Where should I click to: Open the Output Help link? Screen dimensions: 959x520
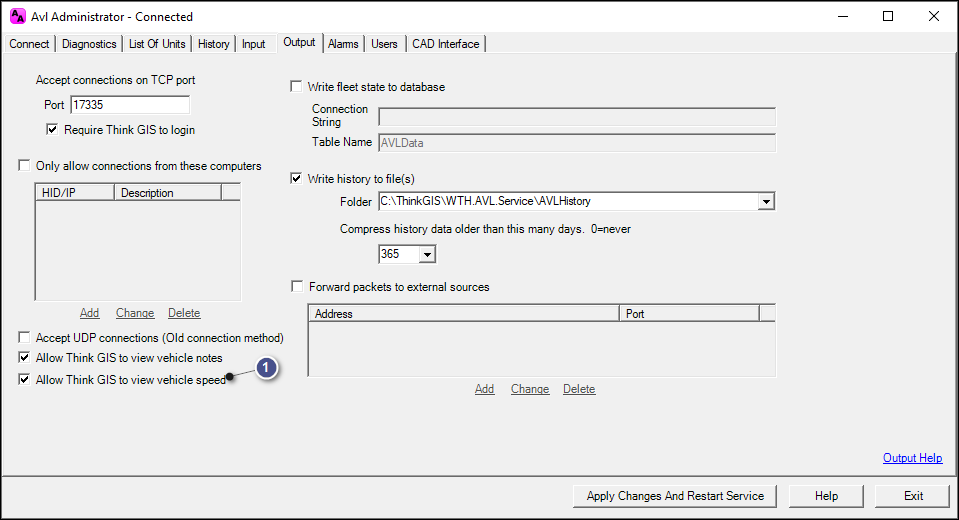point(913,458)
